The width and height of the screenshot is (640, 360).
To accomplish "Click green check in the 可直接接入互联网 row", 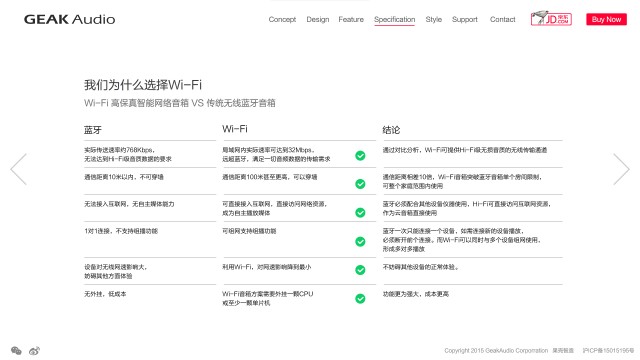I will (x=360, y=213).
